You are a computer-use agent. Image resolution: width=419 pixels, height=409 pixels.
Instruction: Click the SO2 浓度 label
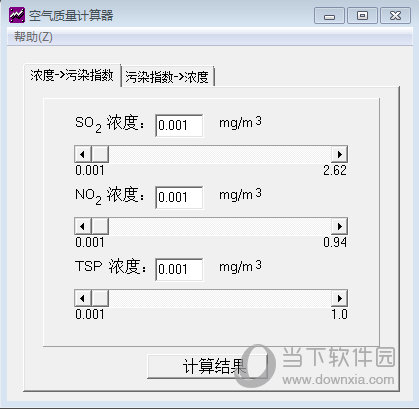click(110, 124)
